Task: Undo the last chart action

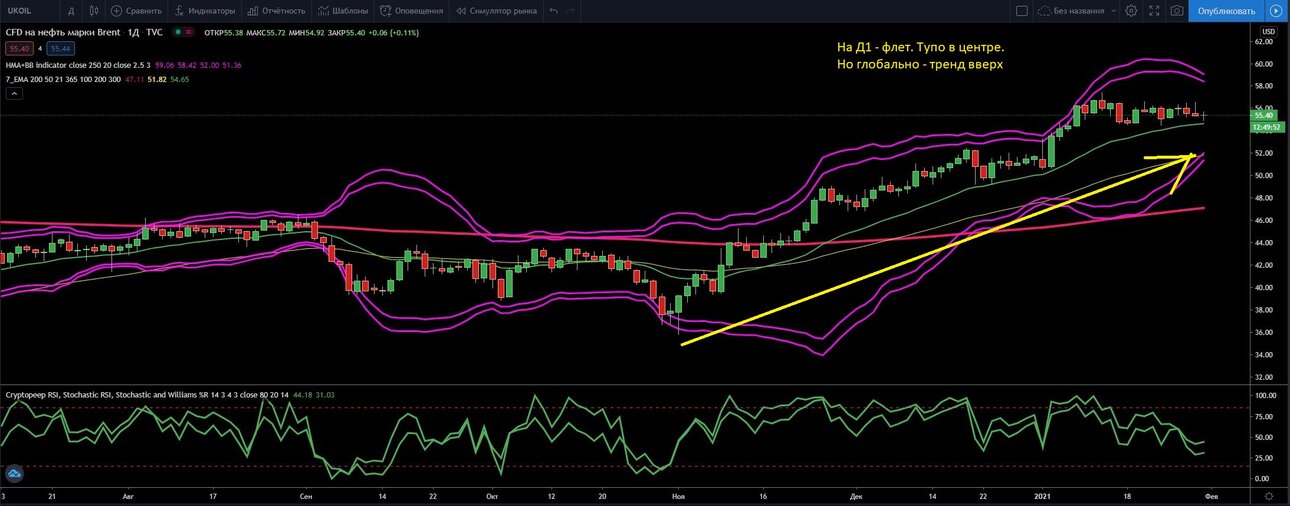Action: pos(553,11)
